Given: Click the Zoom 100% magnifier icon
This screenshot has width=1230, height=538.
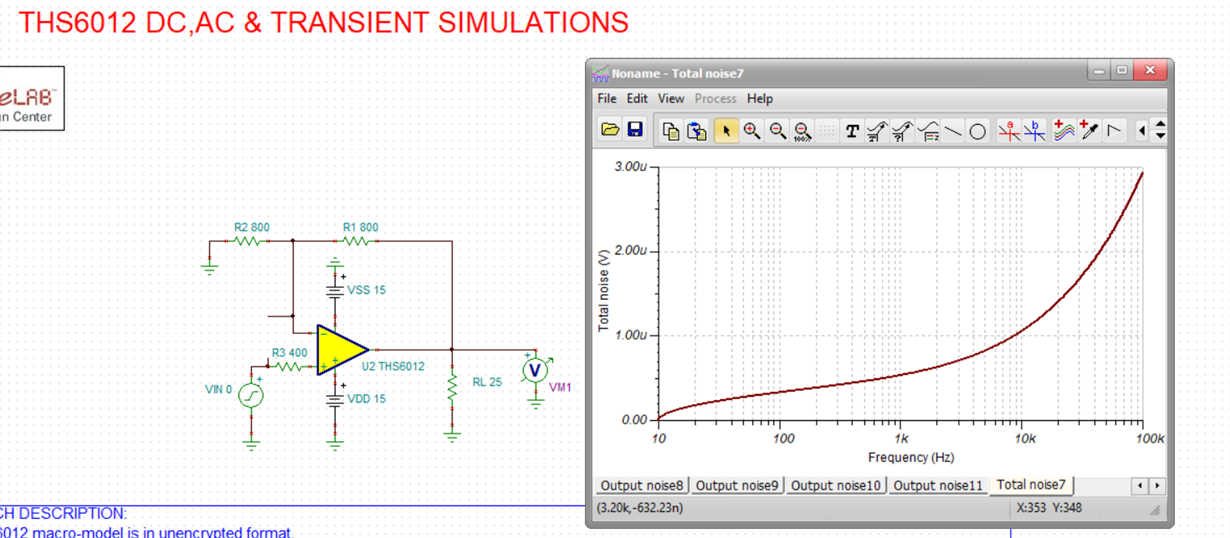Looking at the screenshot, I should click(803, 131).
